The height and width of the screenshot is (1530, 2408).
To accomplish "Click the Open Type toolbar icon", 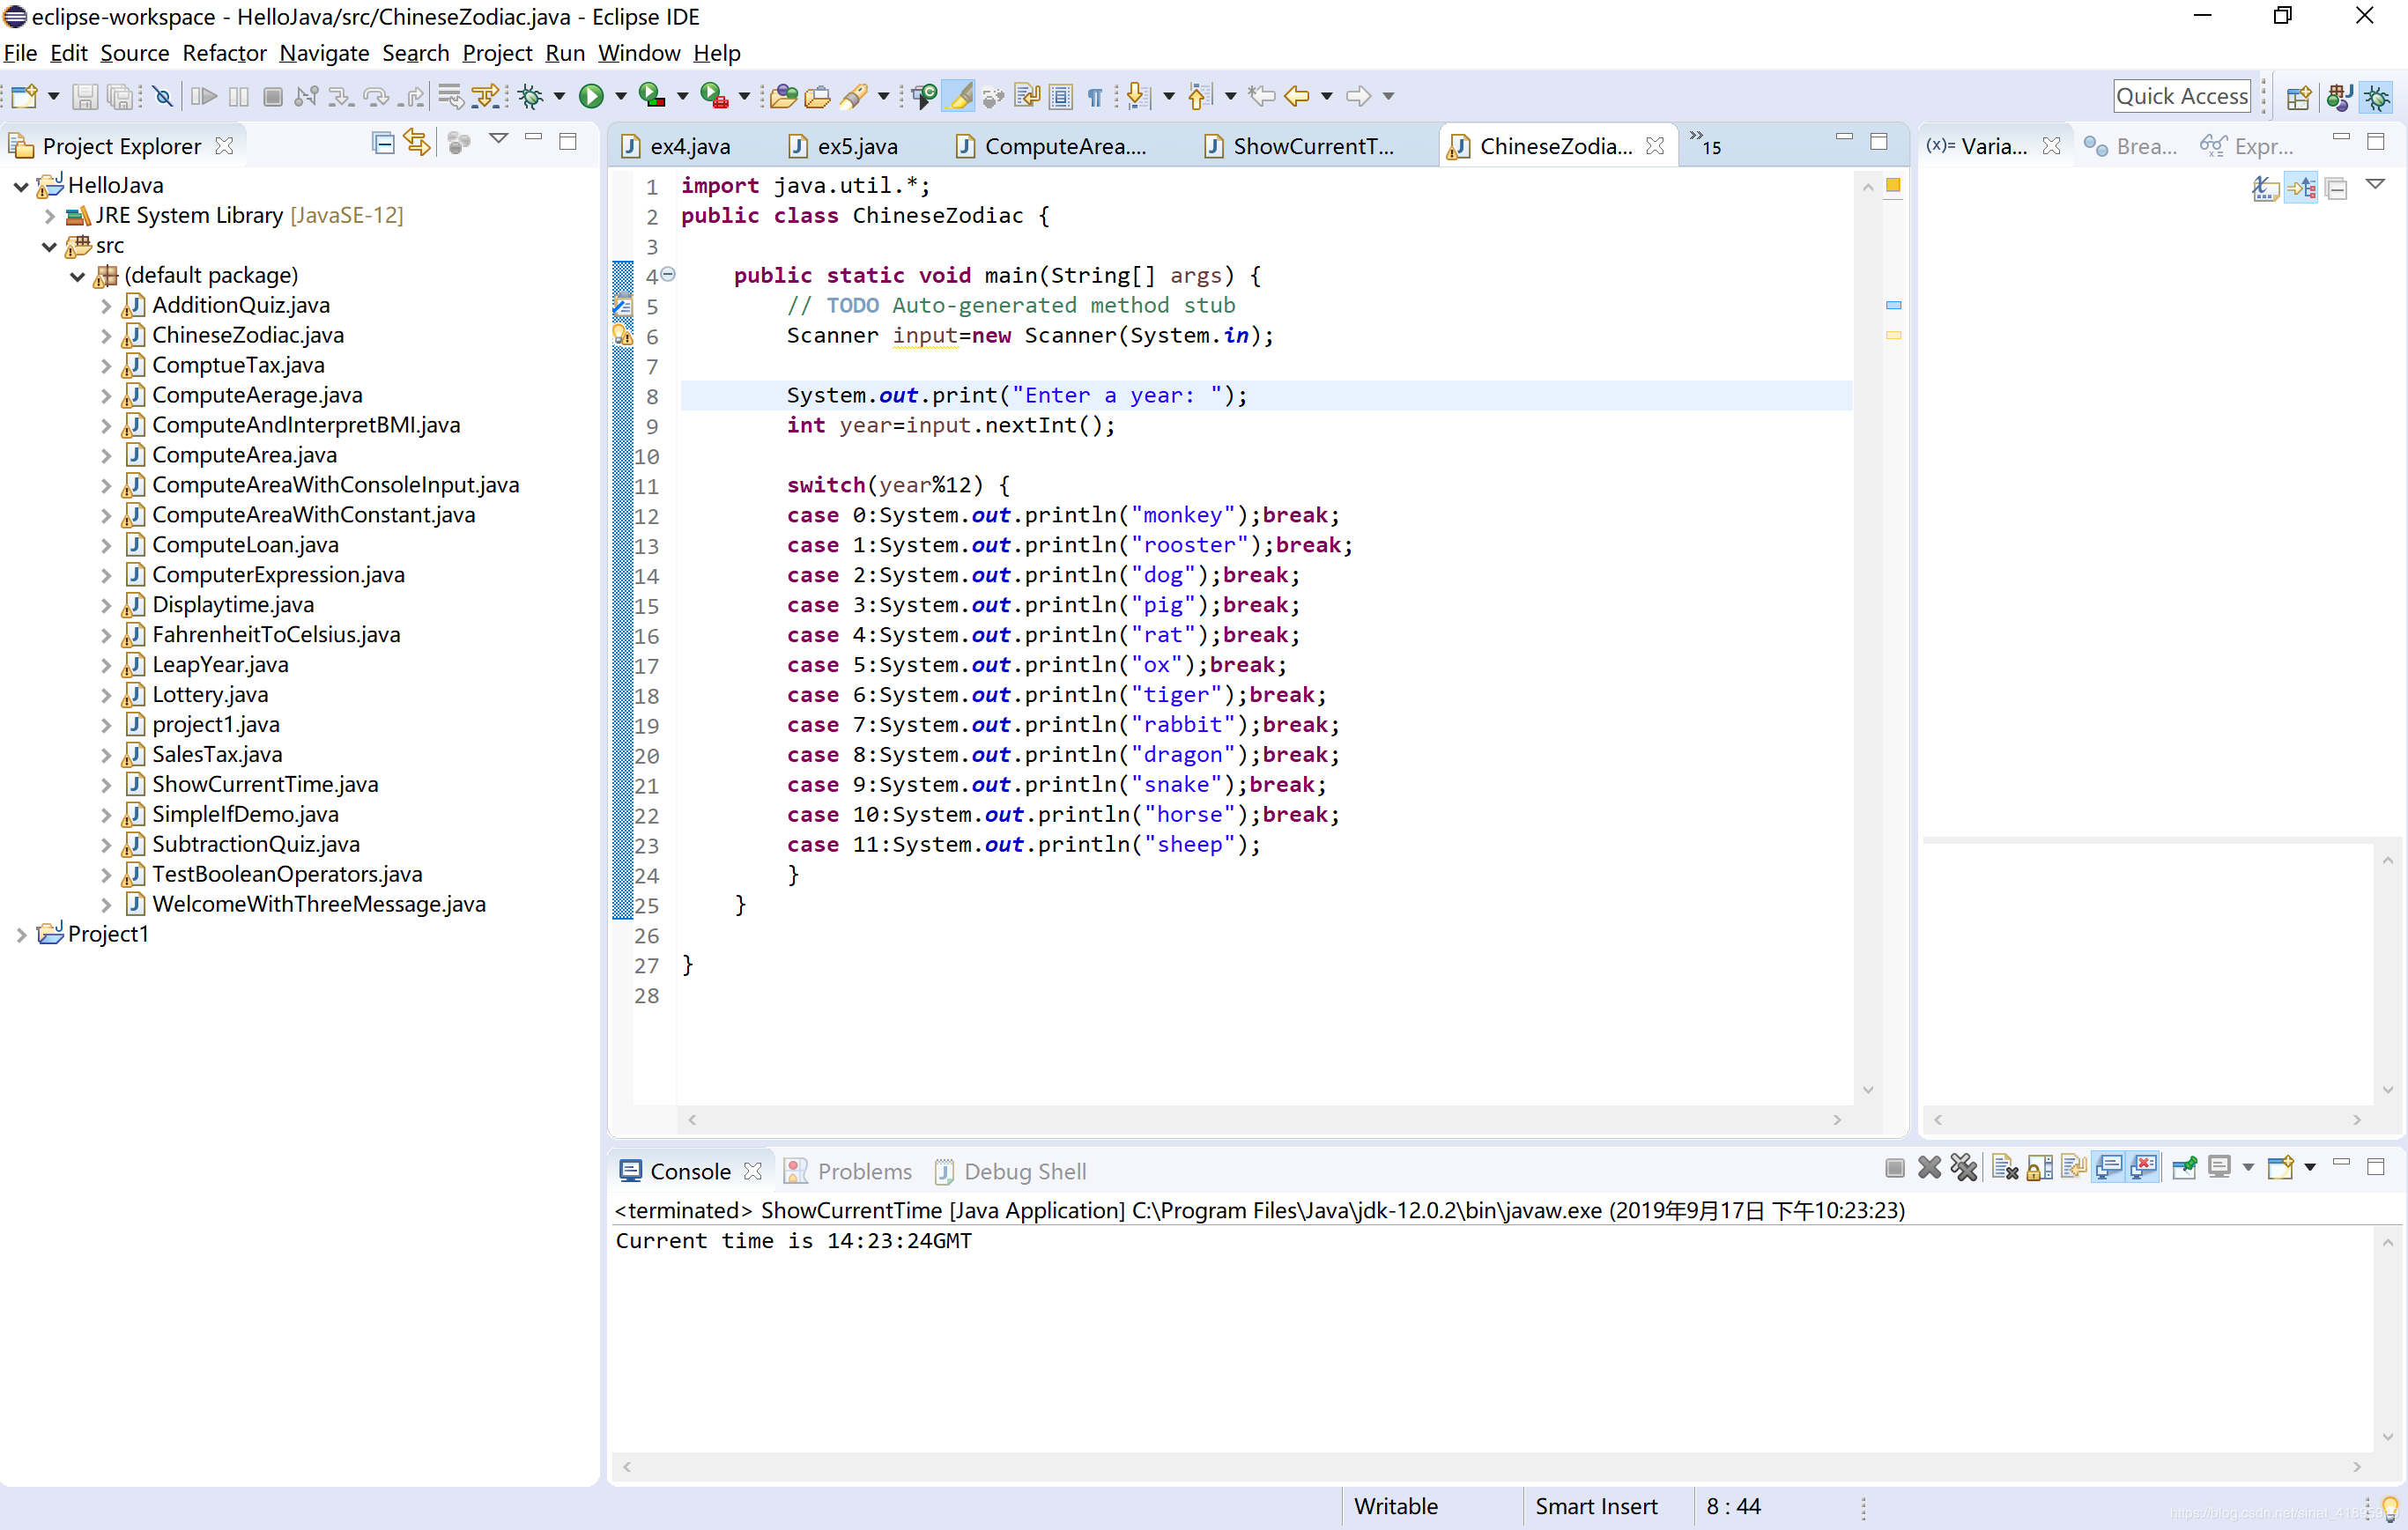I will click(x=784, y=96).
